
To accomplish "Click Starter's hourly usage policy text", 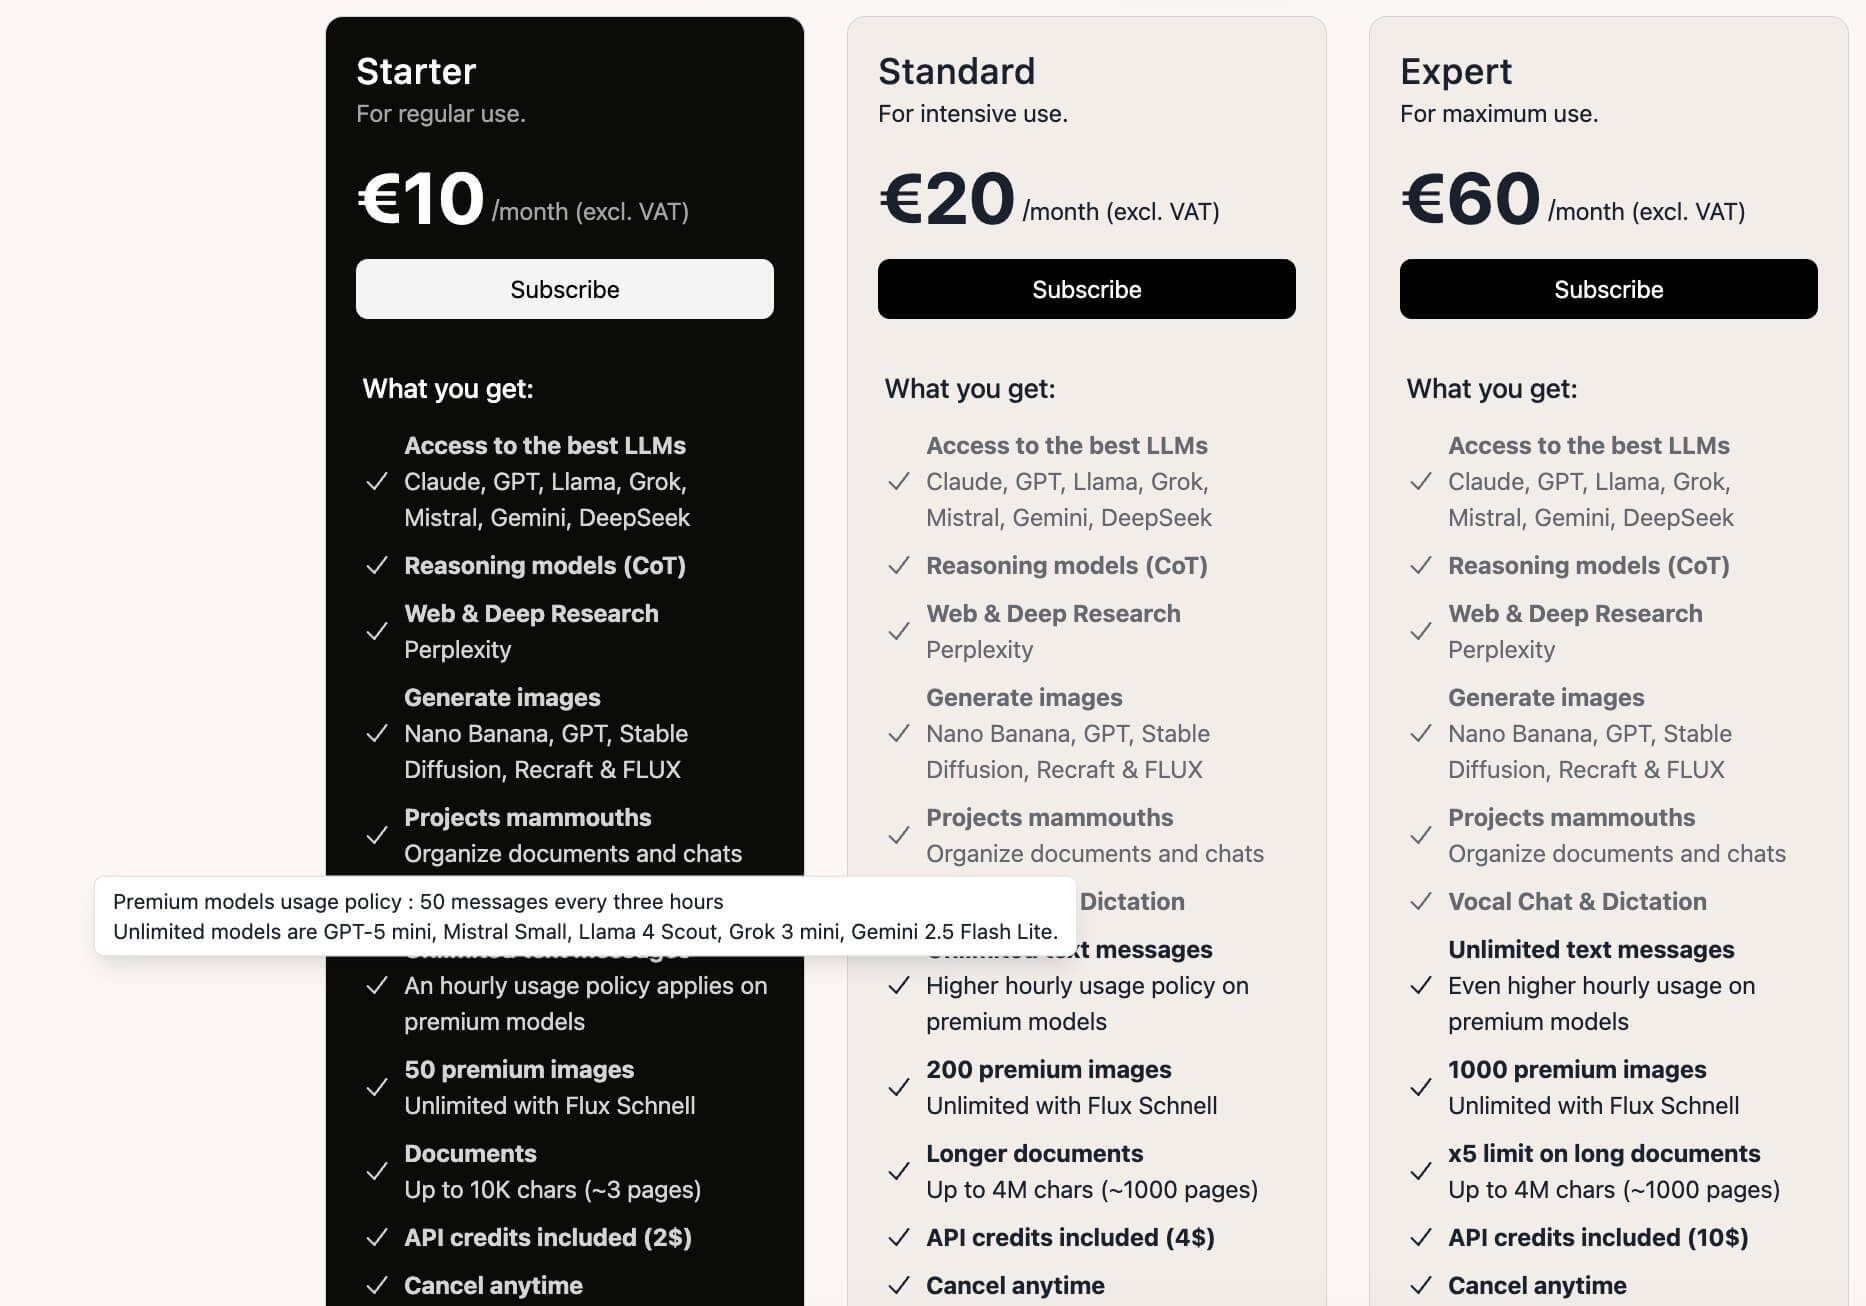I will 586,1003.
